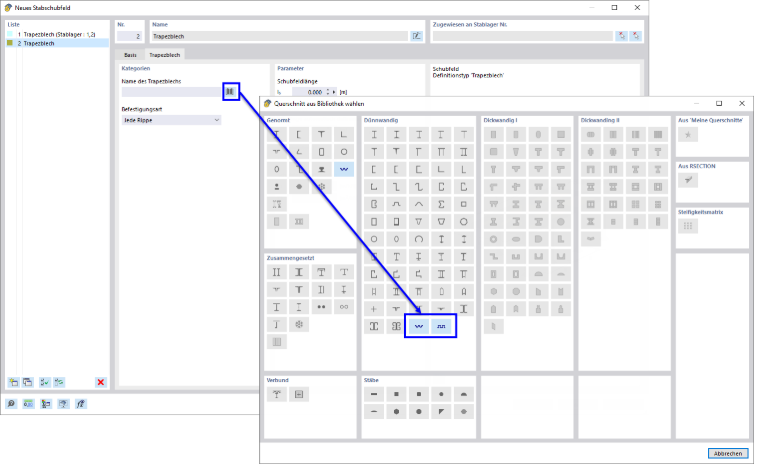Choose the channel [ section in Genormt group
Screen dimensions: 760x471
299,134
